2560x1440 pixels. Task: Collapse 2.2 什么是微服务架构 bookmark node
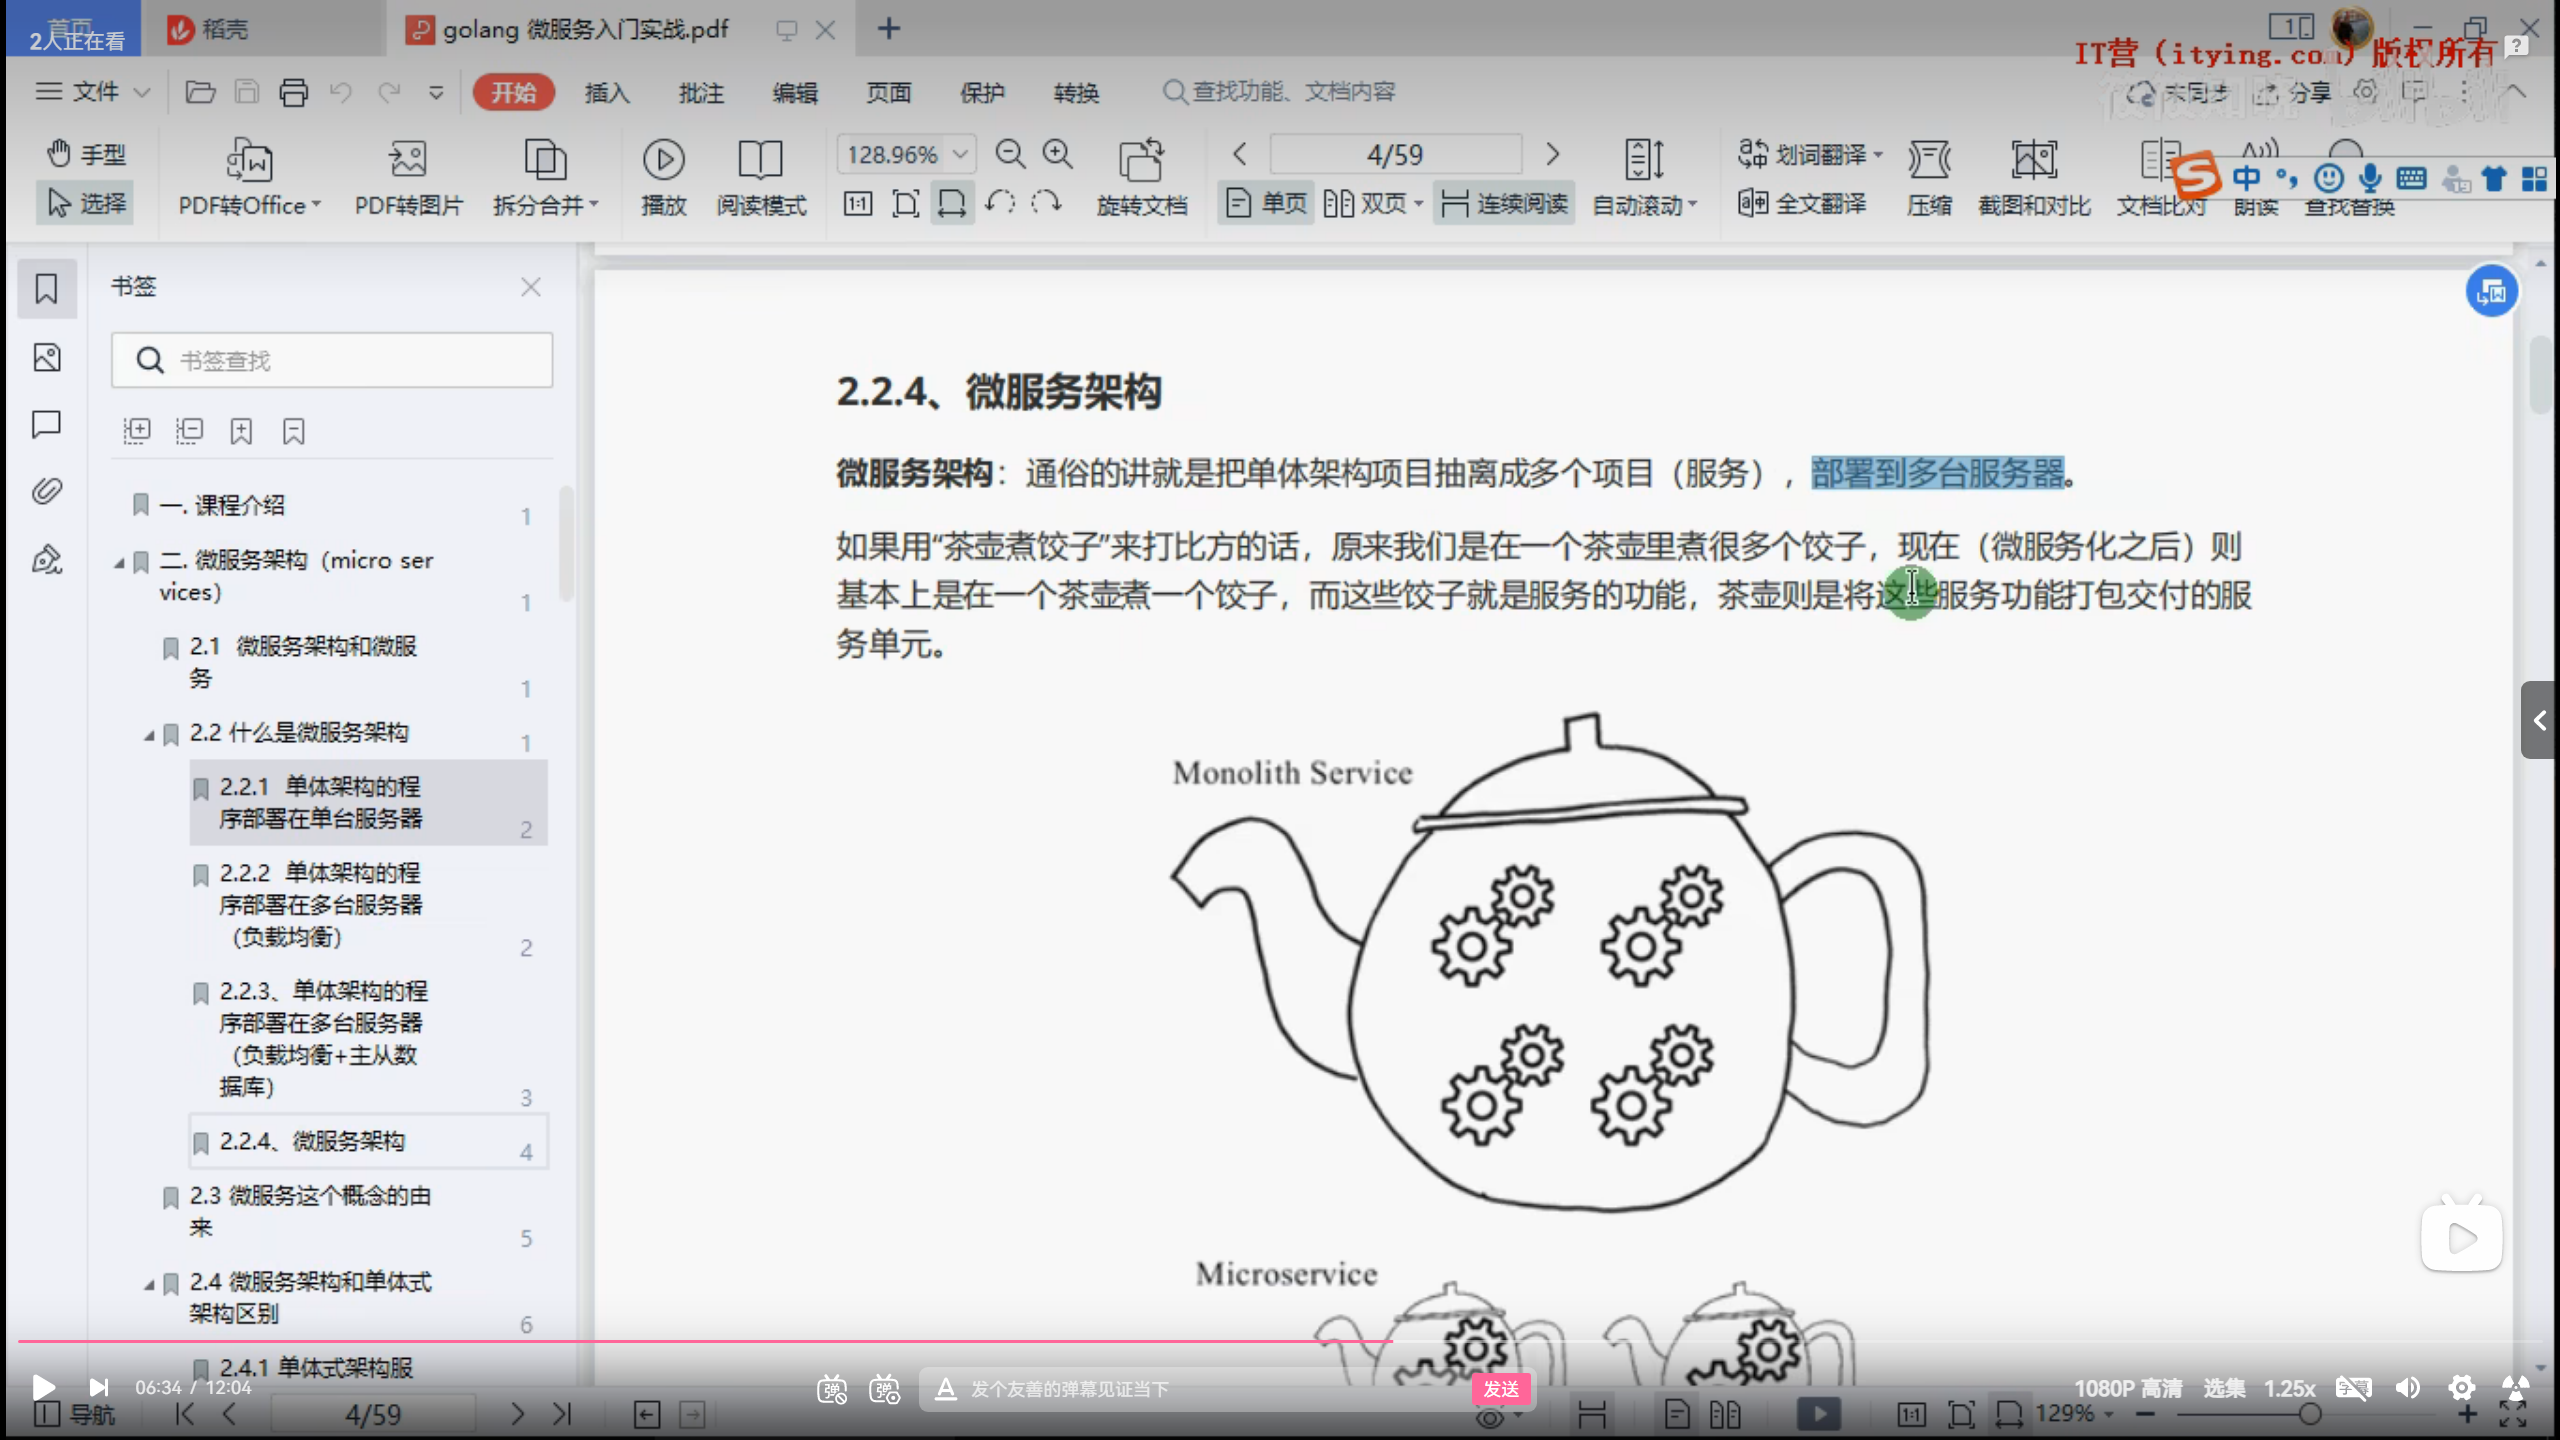tap(149, 735)
